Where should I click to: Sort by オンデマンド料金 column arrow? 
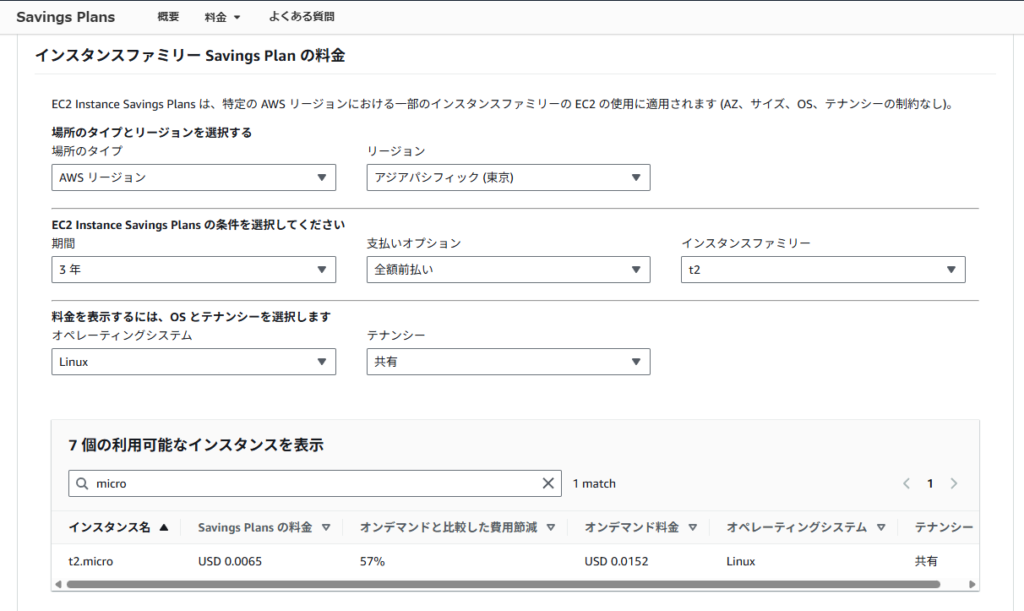[695, 527]
